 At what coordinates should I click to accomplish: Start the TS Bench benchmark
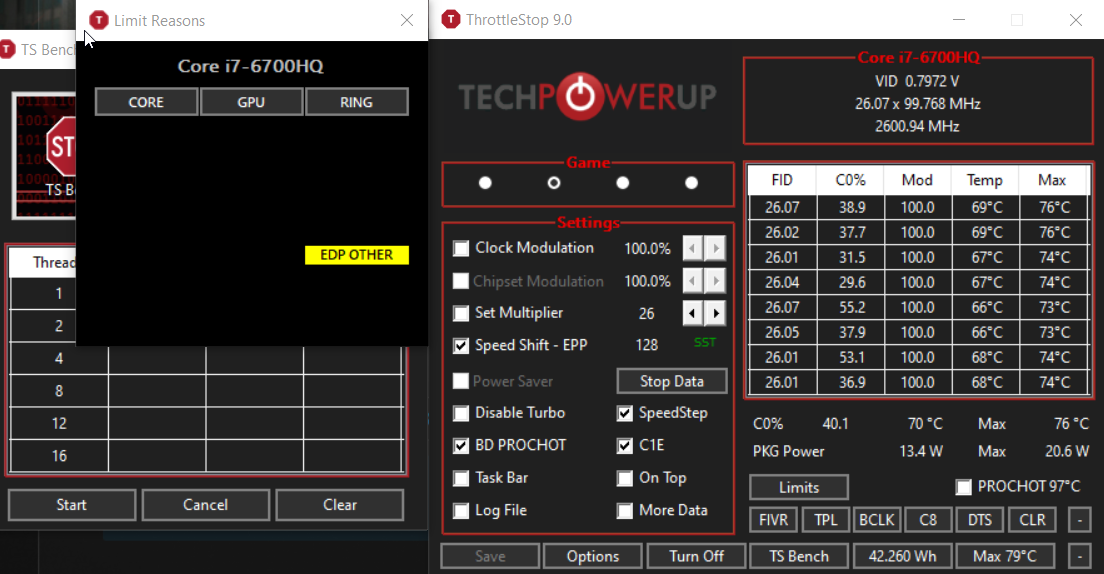point(72,505)
